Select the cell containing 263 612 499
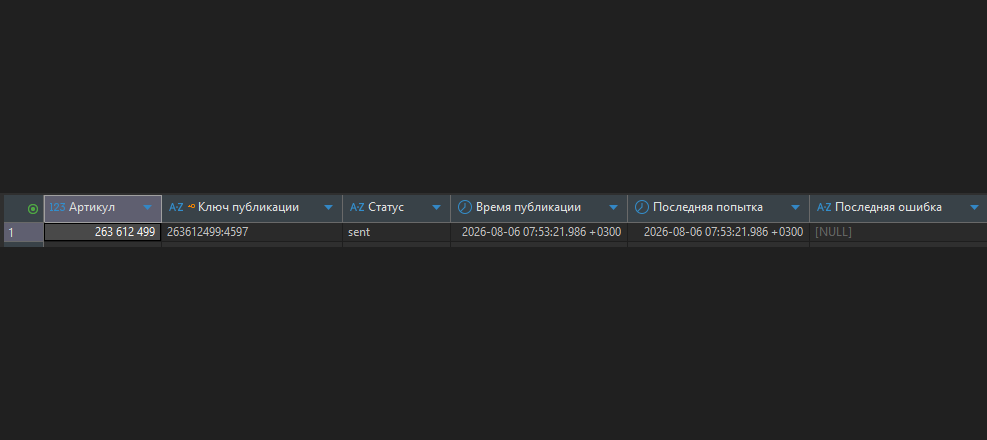This screenshot has width=987, height=440. [103, 232]
